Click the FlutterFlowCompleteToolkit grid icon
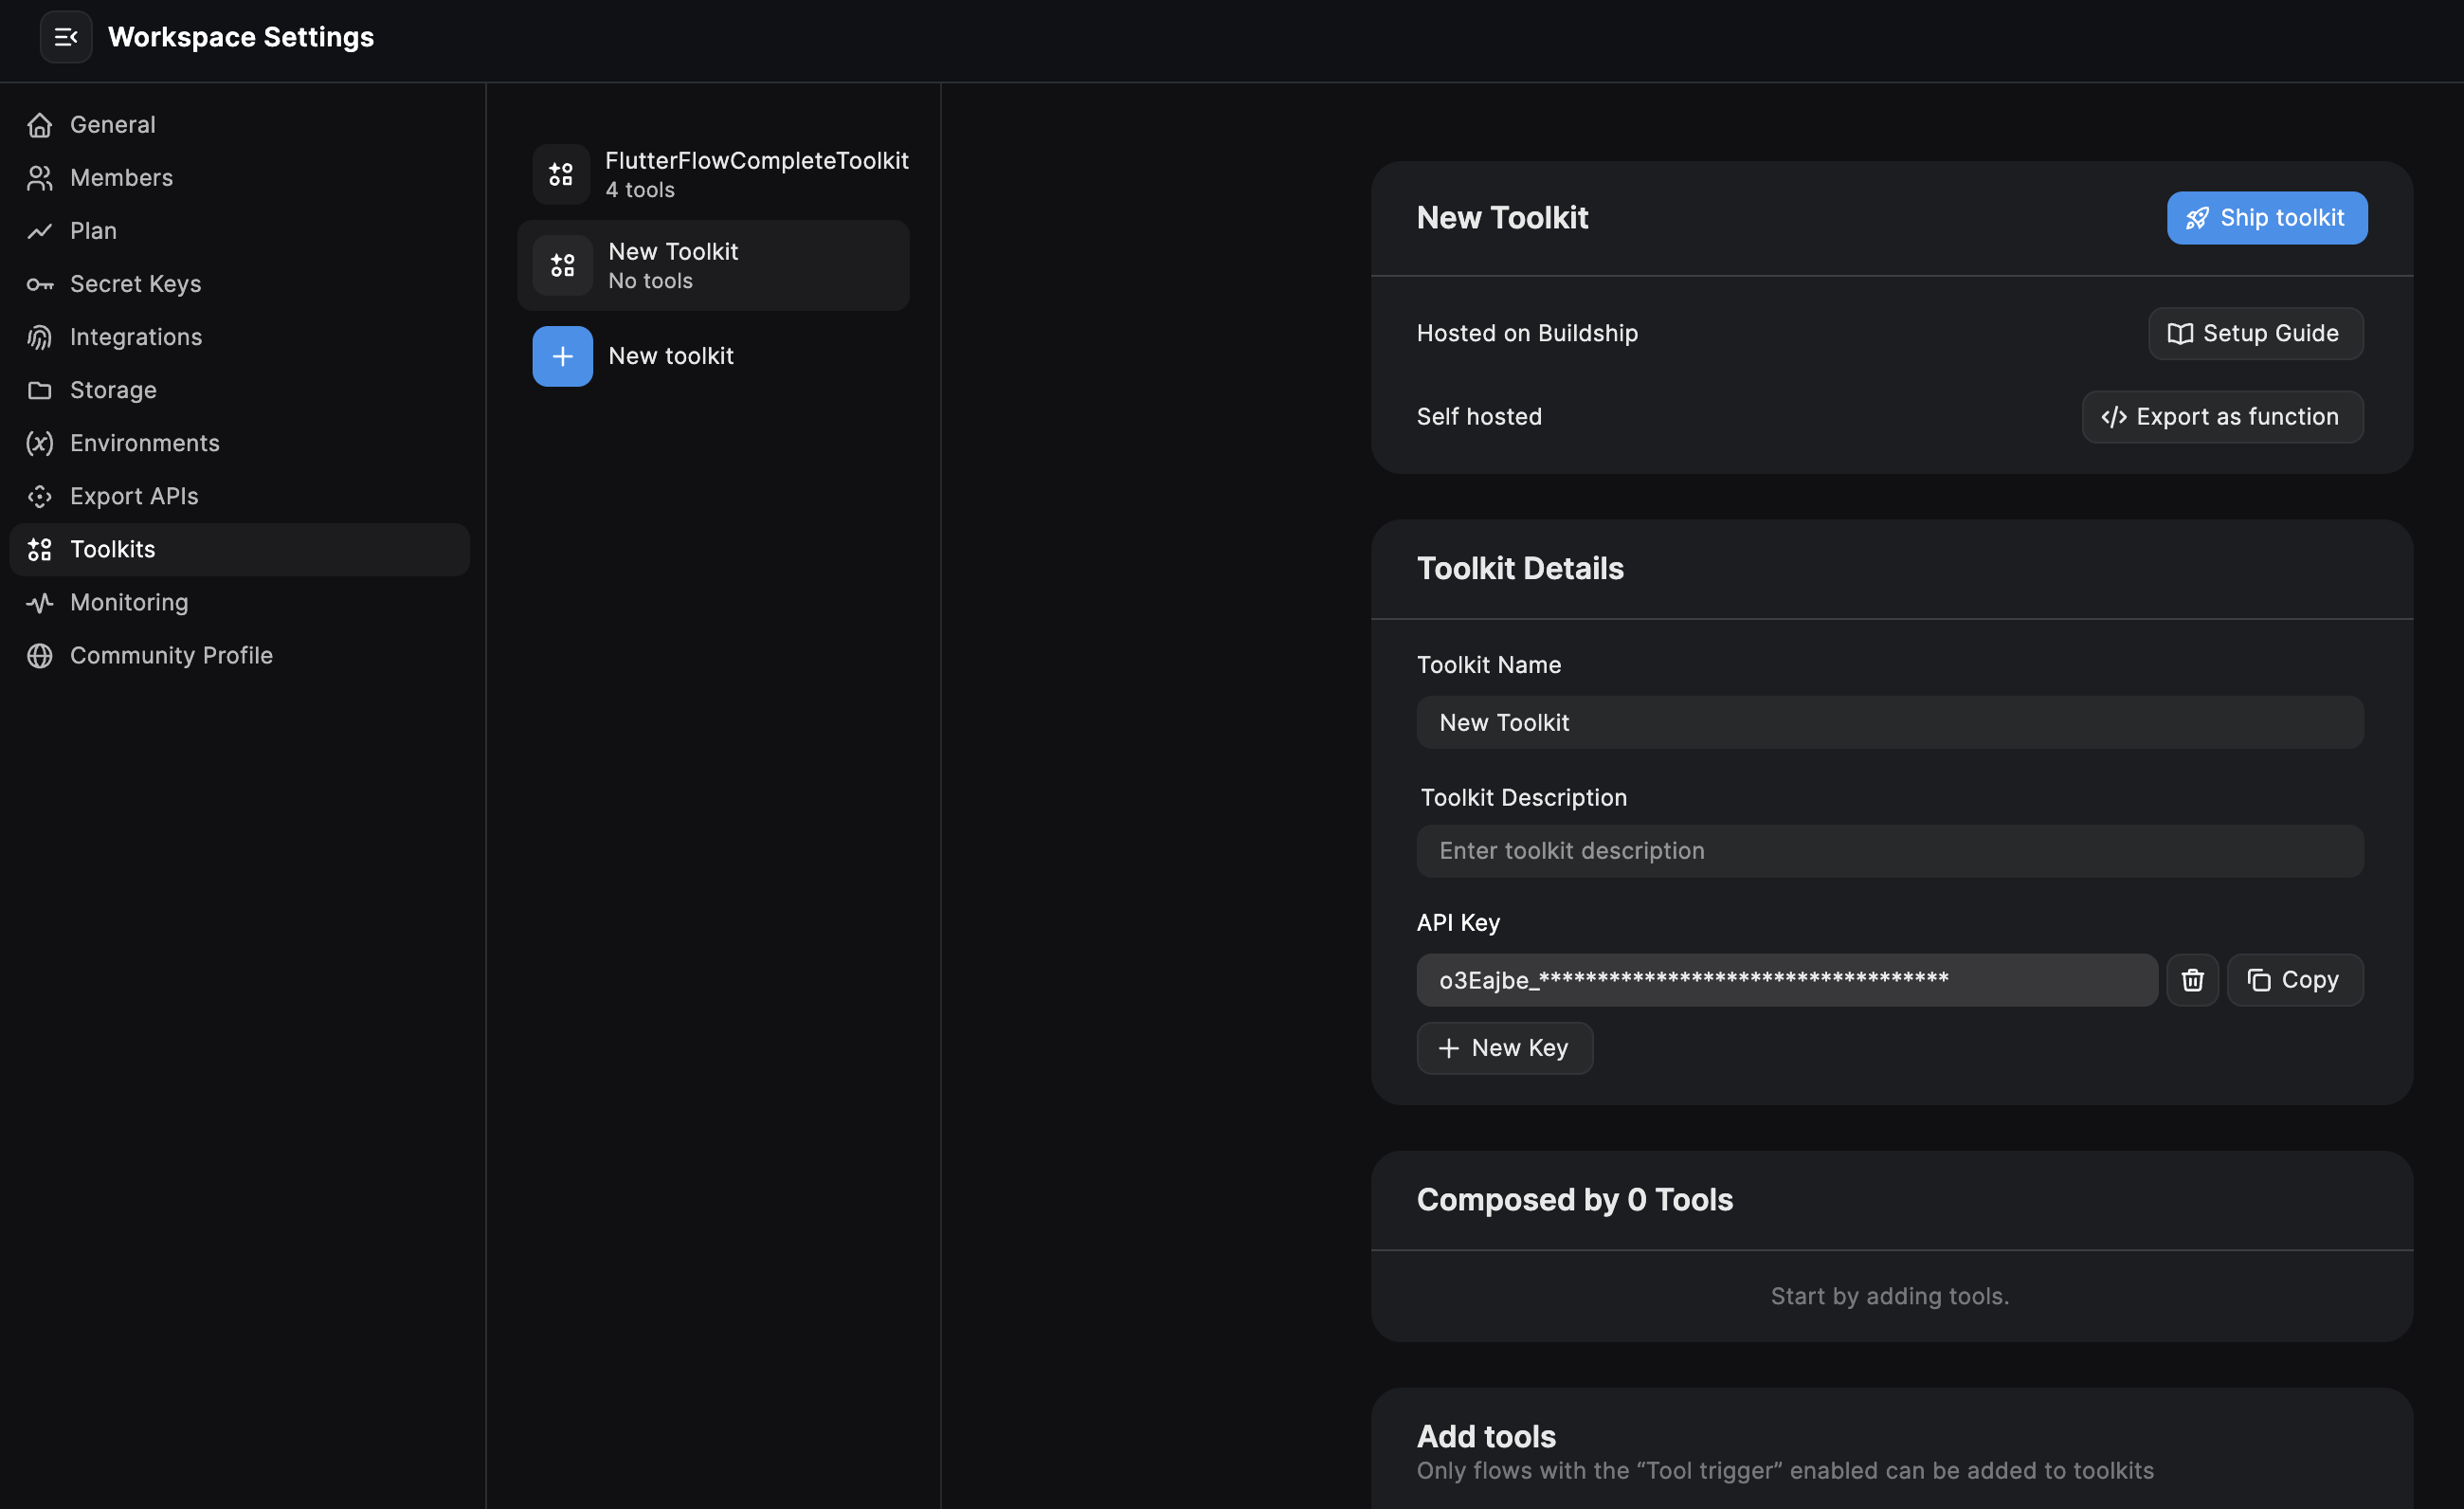Image resolution: width=2464 pixels, height=1509 pixels. 561,175
